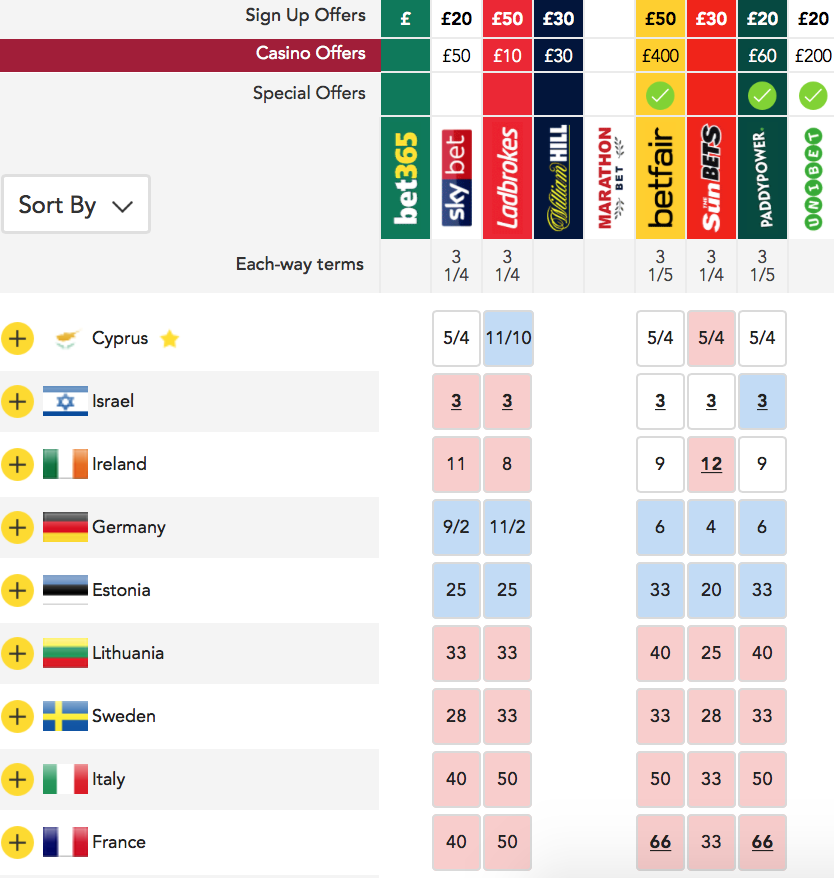The image size is (834, 878).
Task: Click the yellow star beside Cyprus
Action: (x=170, y=339)
